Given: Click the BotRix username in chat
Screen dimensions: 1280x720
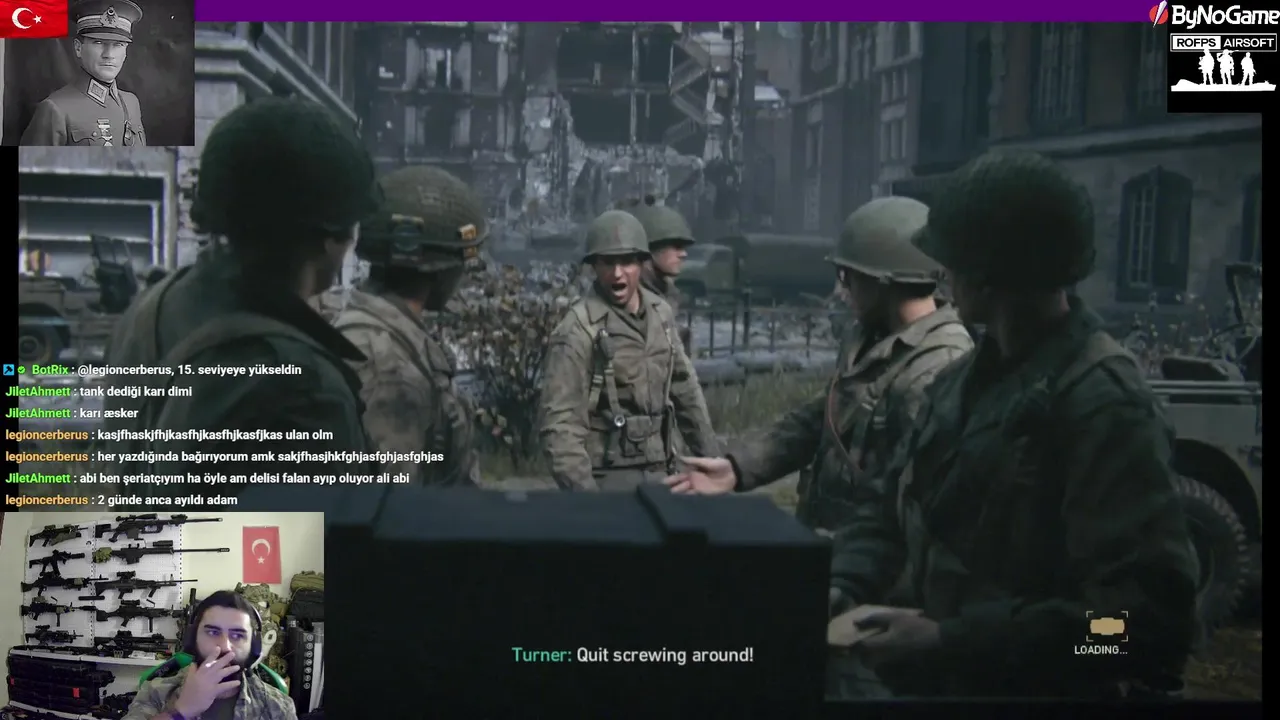Looking at the screenshot, I should point(50,370).
